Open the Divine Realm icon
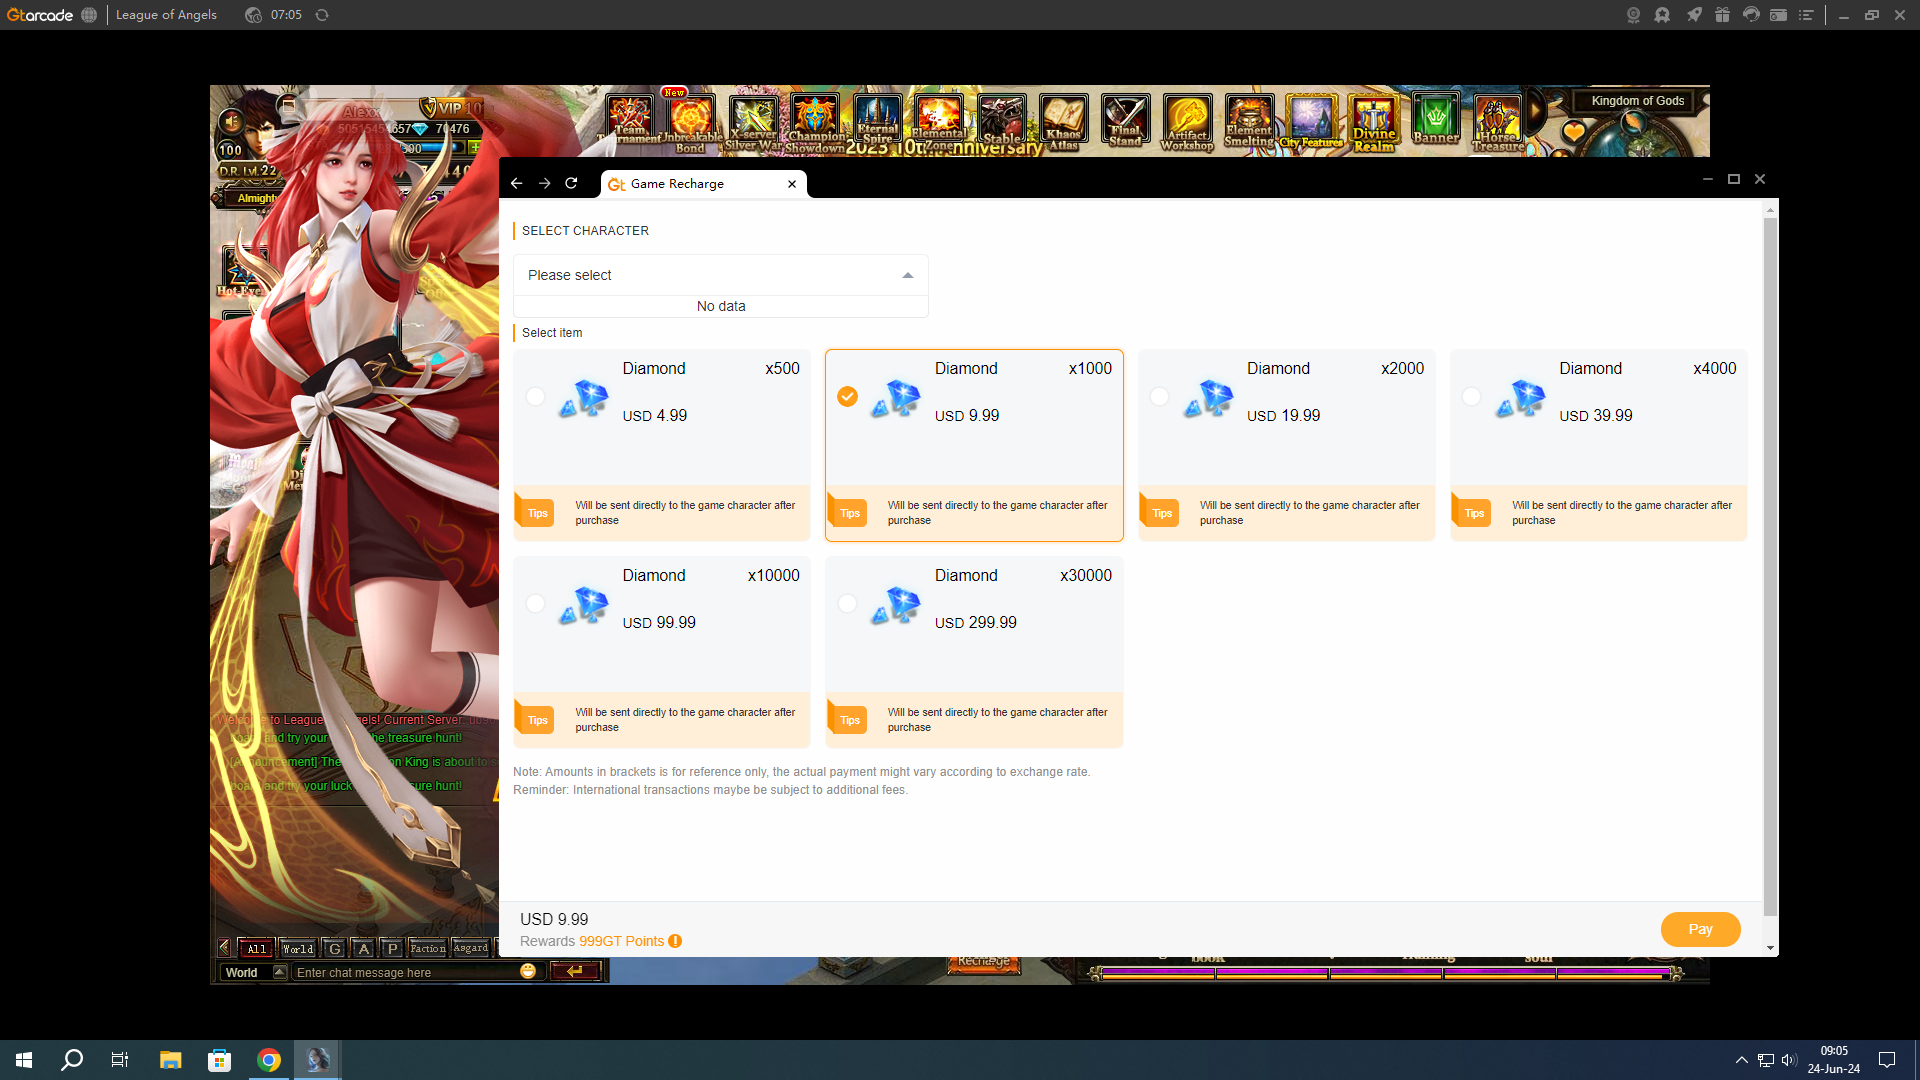 click(1374, 122)
